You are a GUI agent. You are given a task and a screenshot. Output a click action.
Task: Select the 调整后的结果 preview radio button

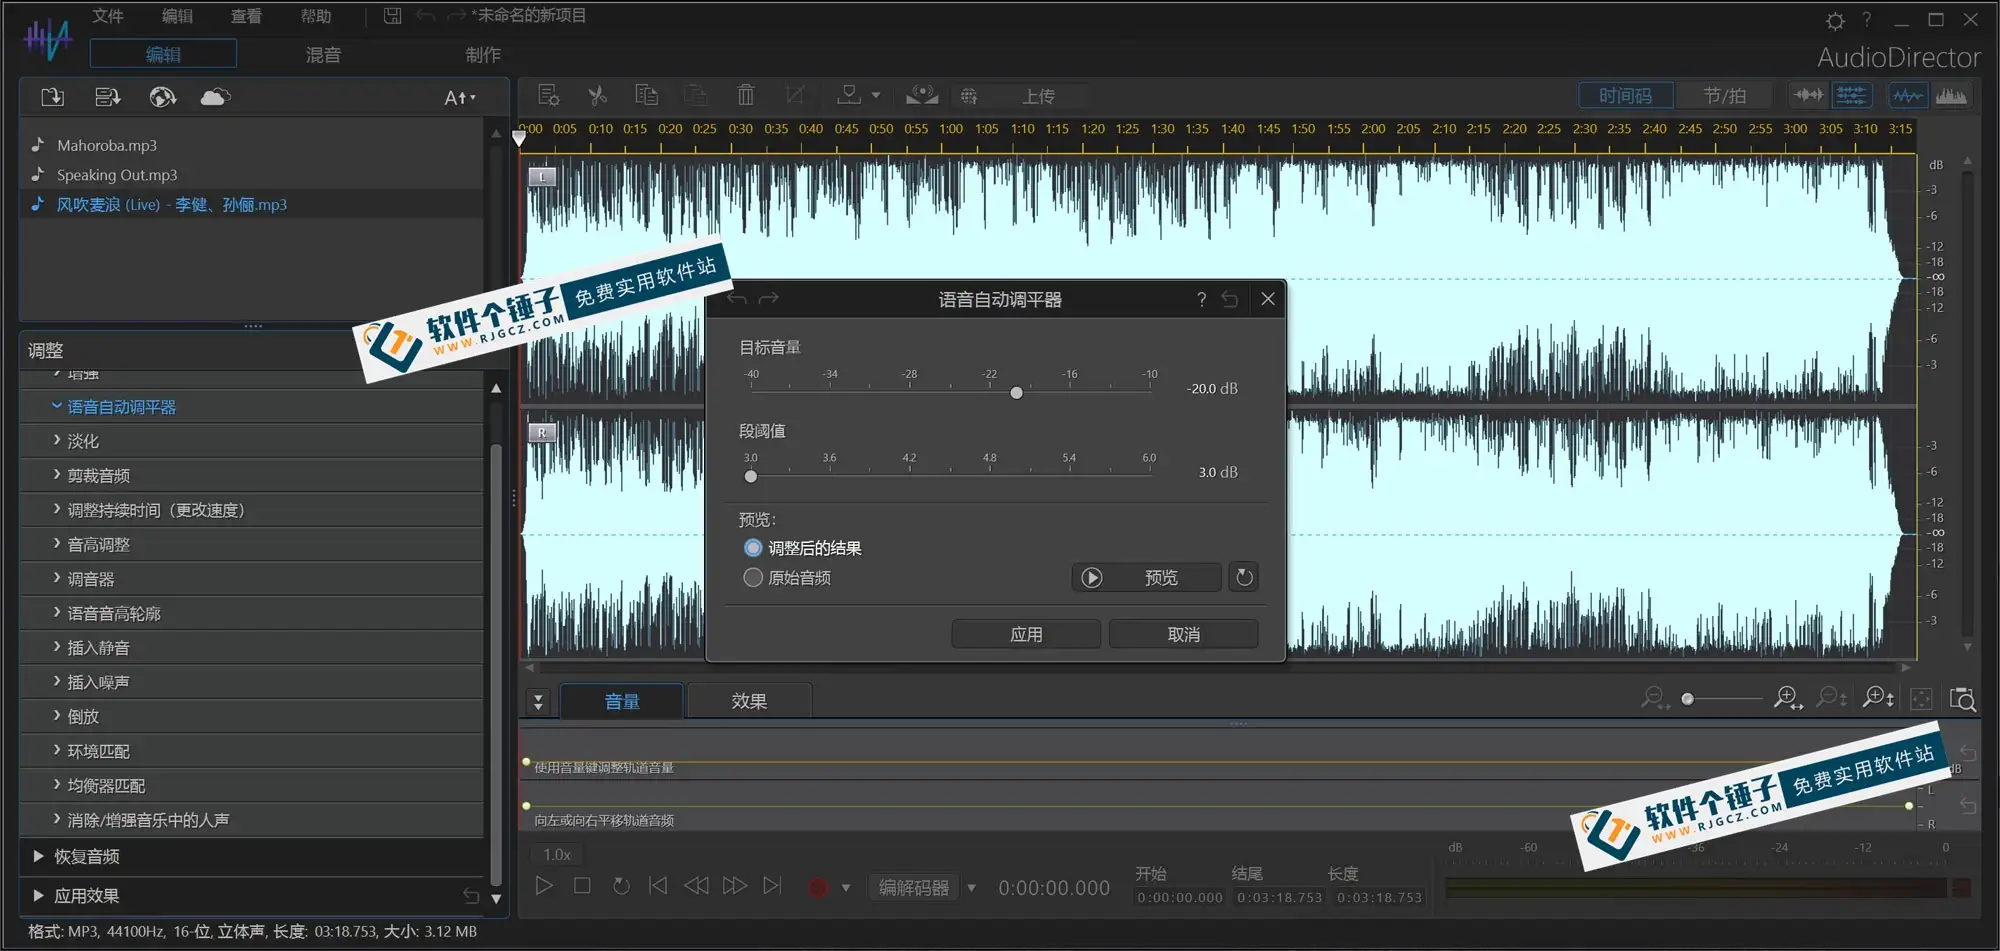click(x=753, y=547)
